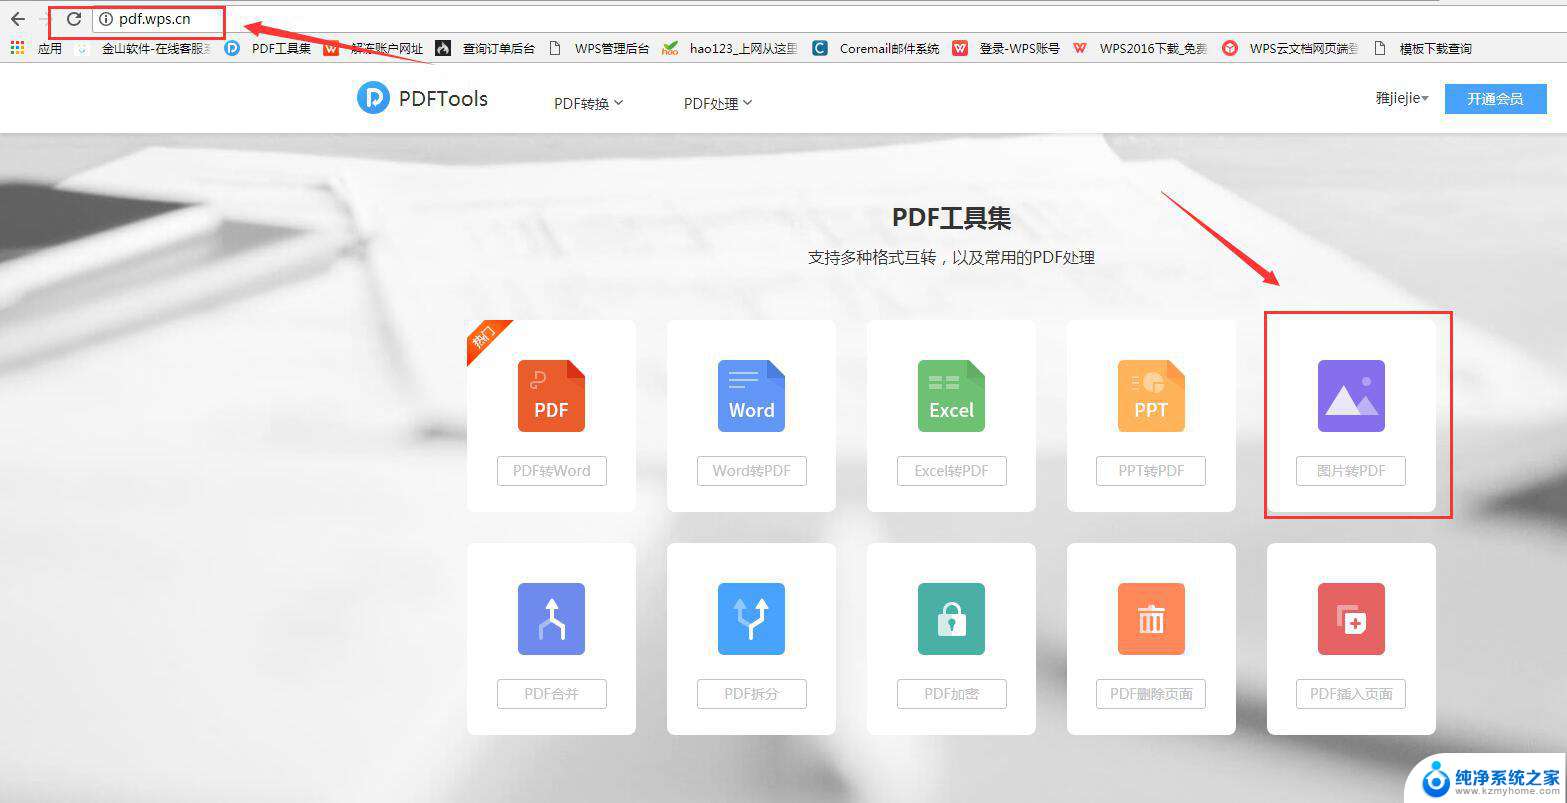
Task: Click the green padlock encrypt icon
Action: [951, 619]
